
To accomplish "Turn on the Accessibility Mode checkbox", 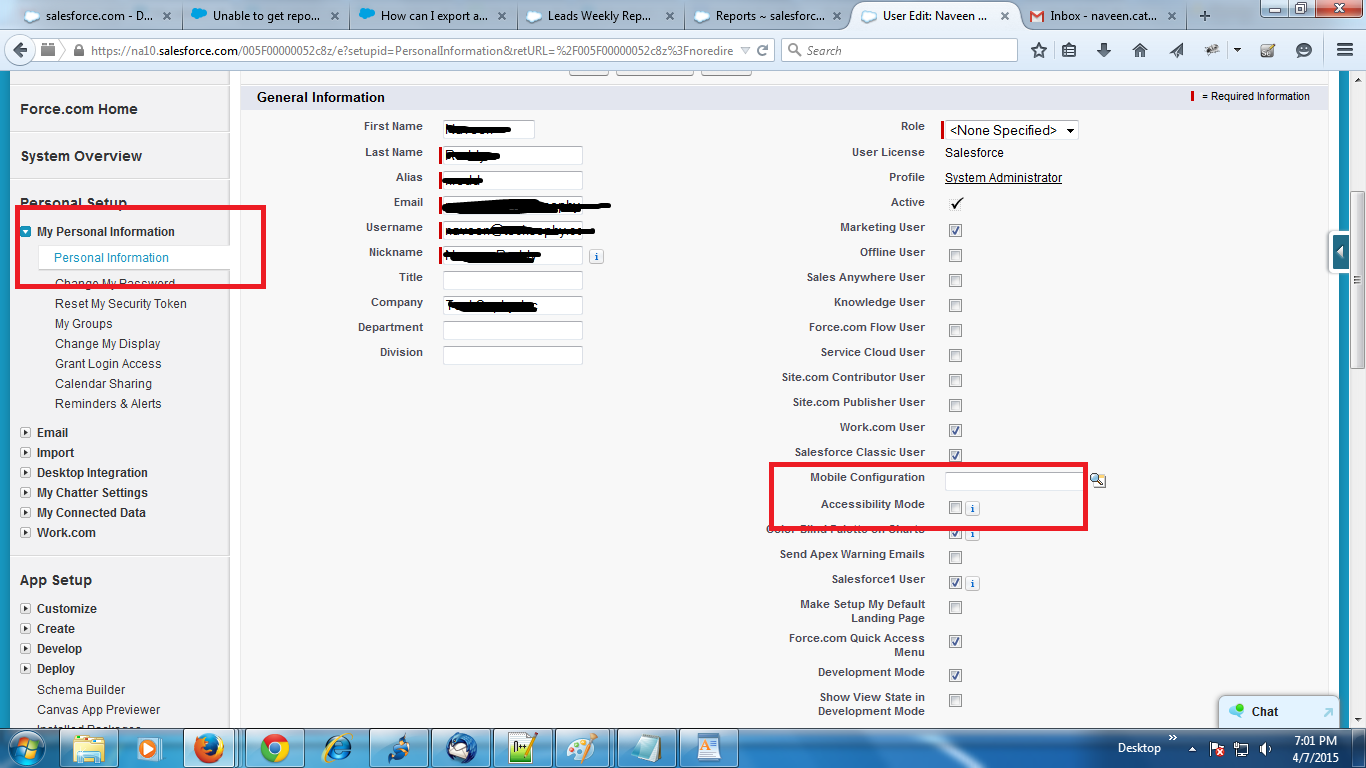I will point(955,507).
